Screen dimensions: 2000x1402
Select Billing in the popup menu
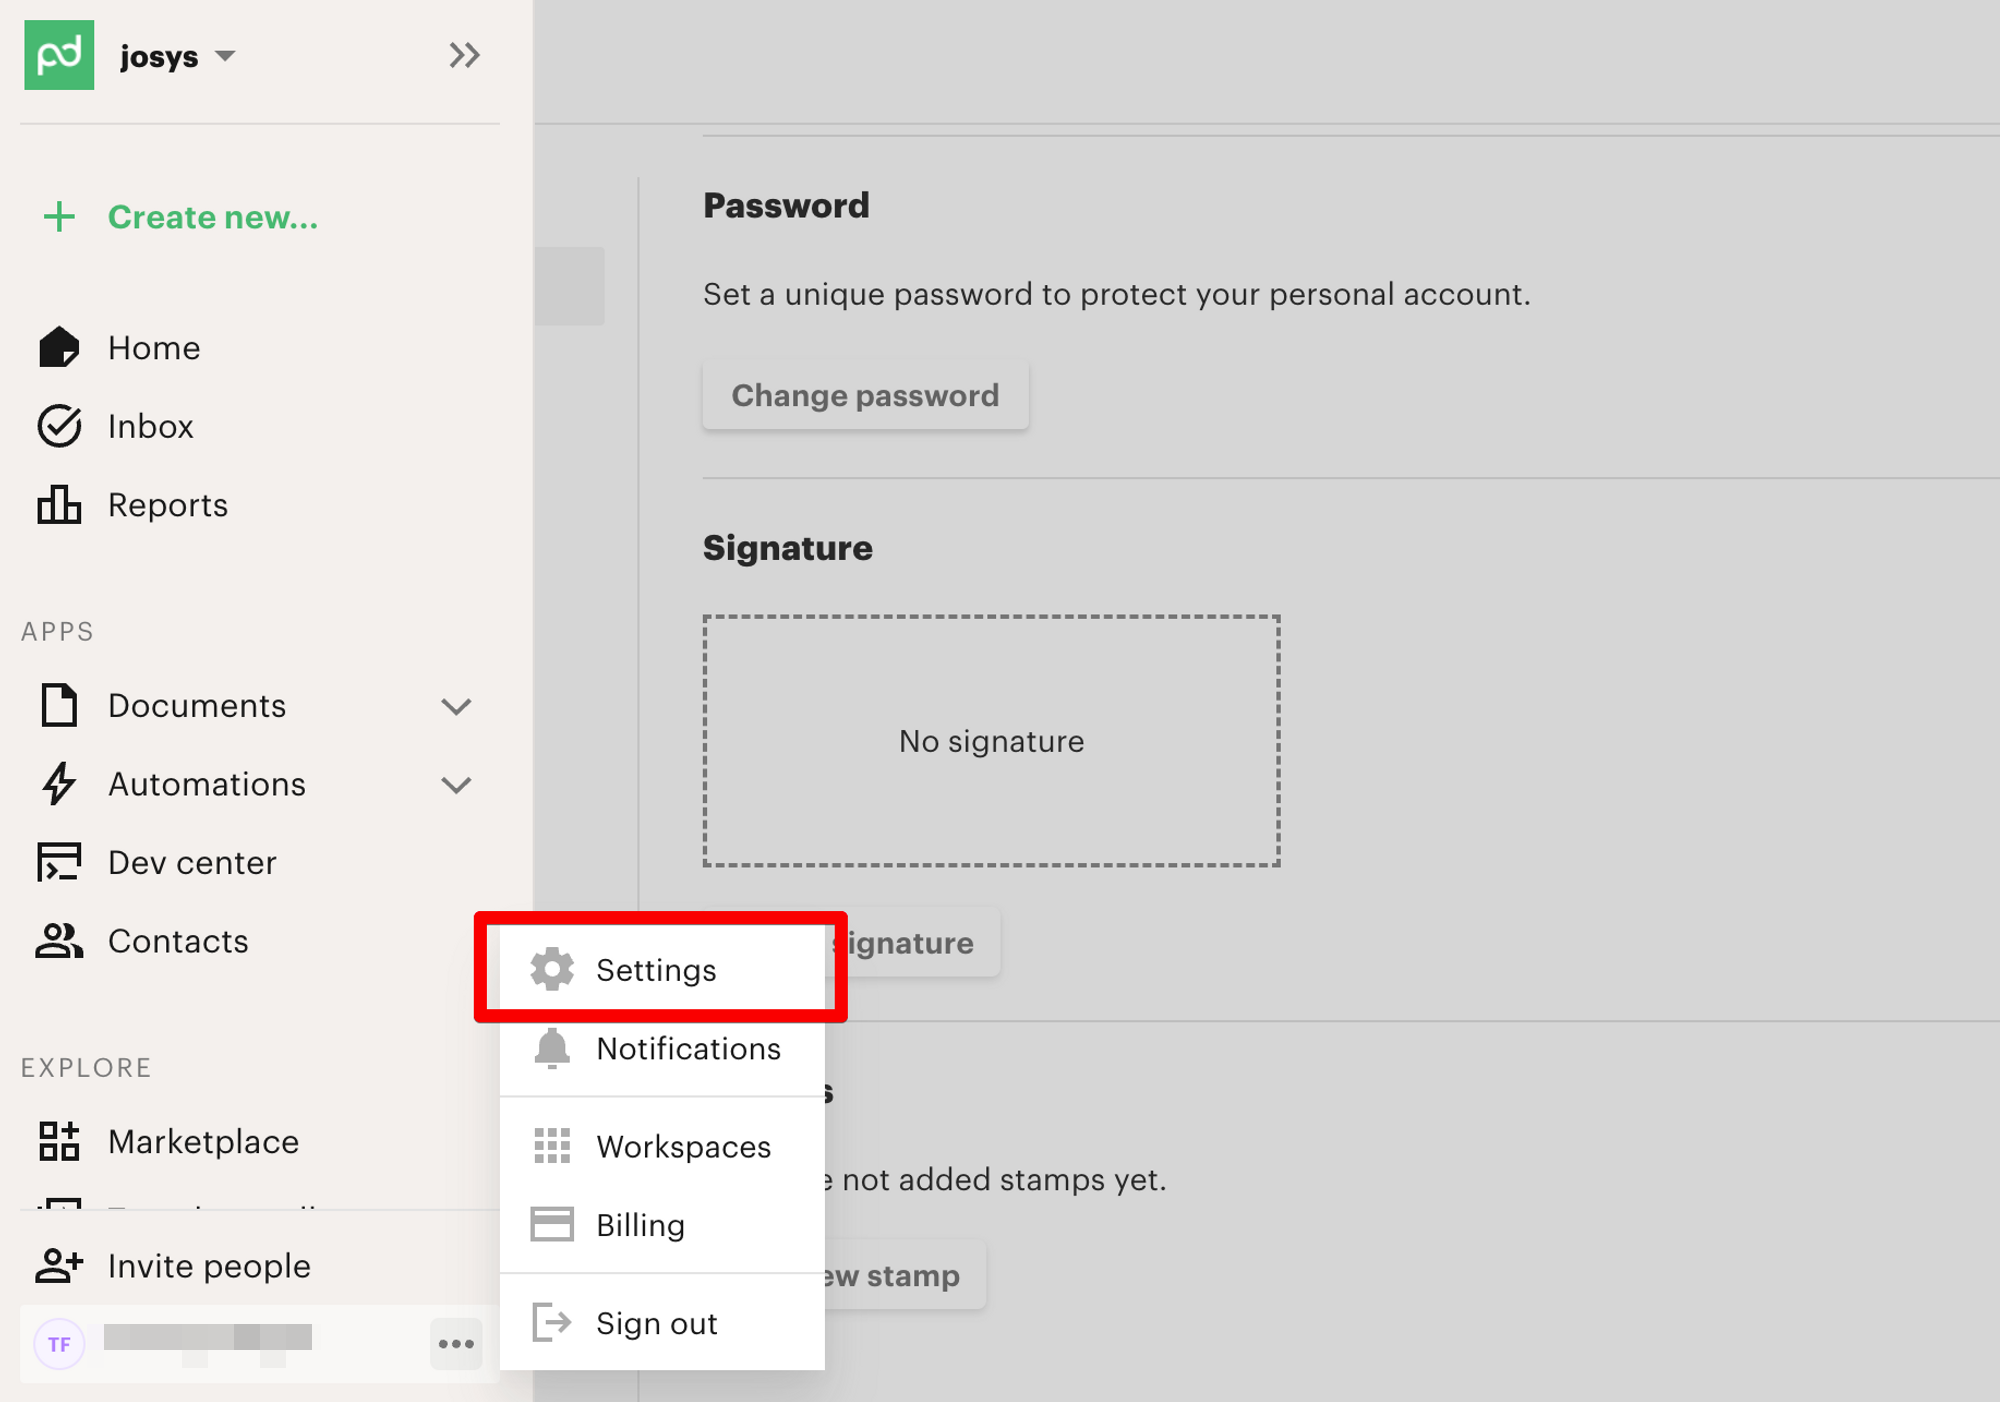(x=640, y=1225)
